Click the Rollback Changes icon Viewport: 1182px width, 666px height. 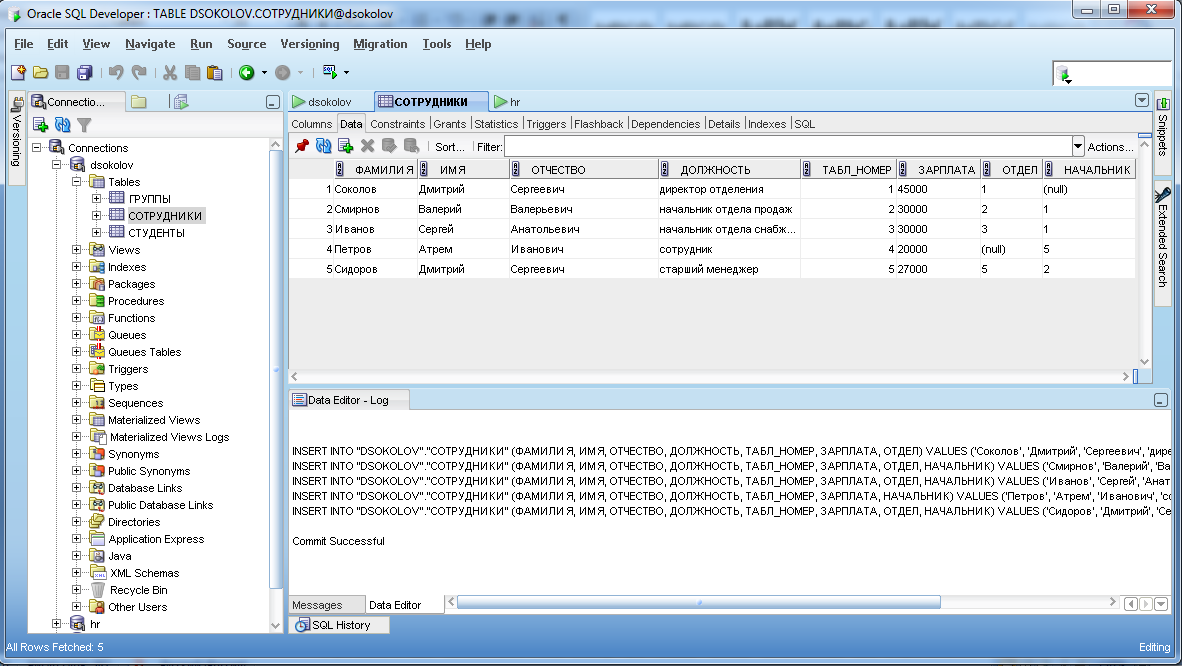pos(411,146)
